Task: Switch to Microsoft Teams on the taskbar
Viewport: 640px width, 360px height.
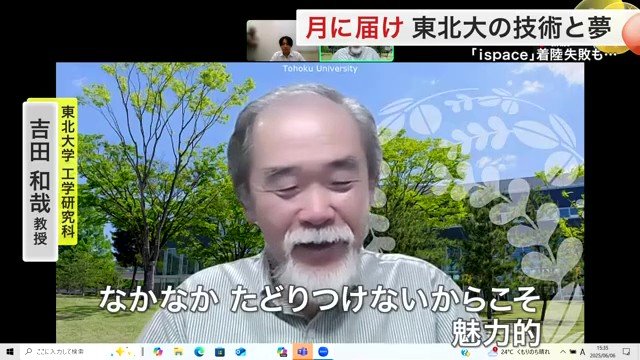Action: tap(302, 351)
